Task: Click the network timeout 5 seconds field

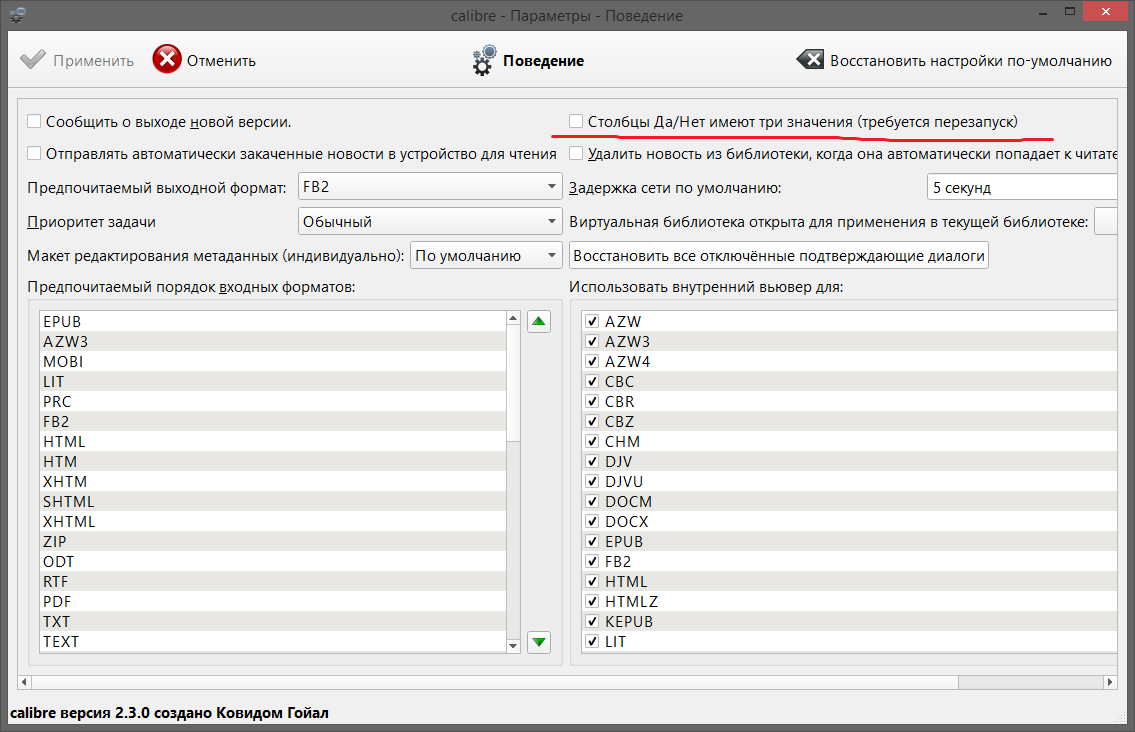Action: [1020, 187]
